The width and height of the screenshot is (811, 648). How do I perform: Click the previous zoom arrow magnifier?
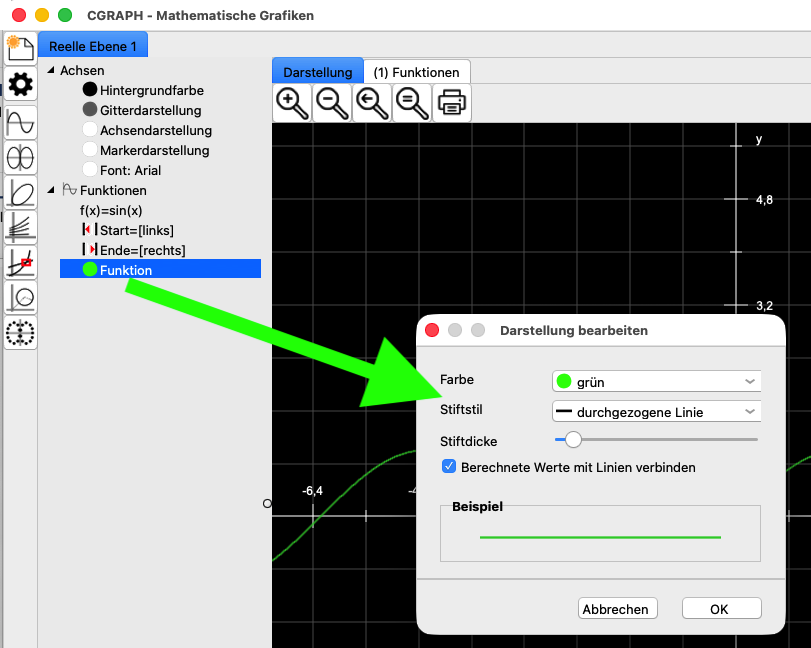pos(372,102)
